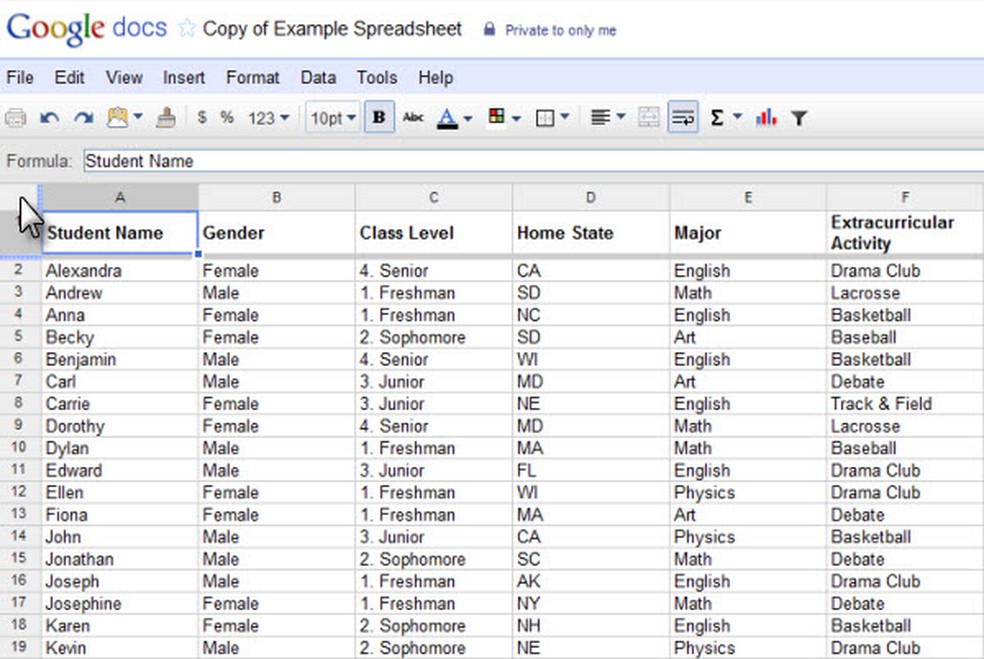Click the paint format stamp icon
The width and height of the screenshot is (984, 659).
[x=166, y=117]
